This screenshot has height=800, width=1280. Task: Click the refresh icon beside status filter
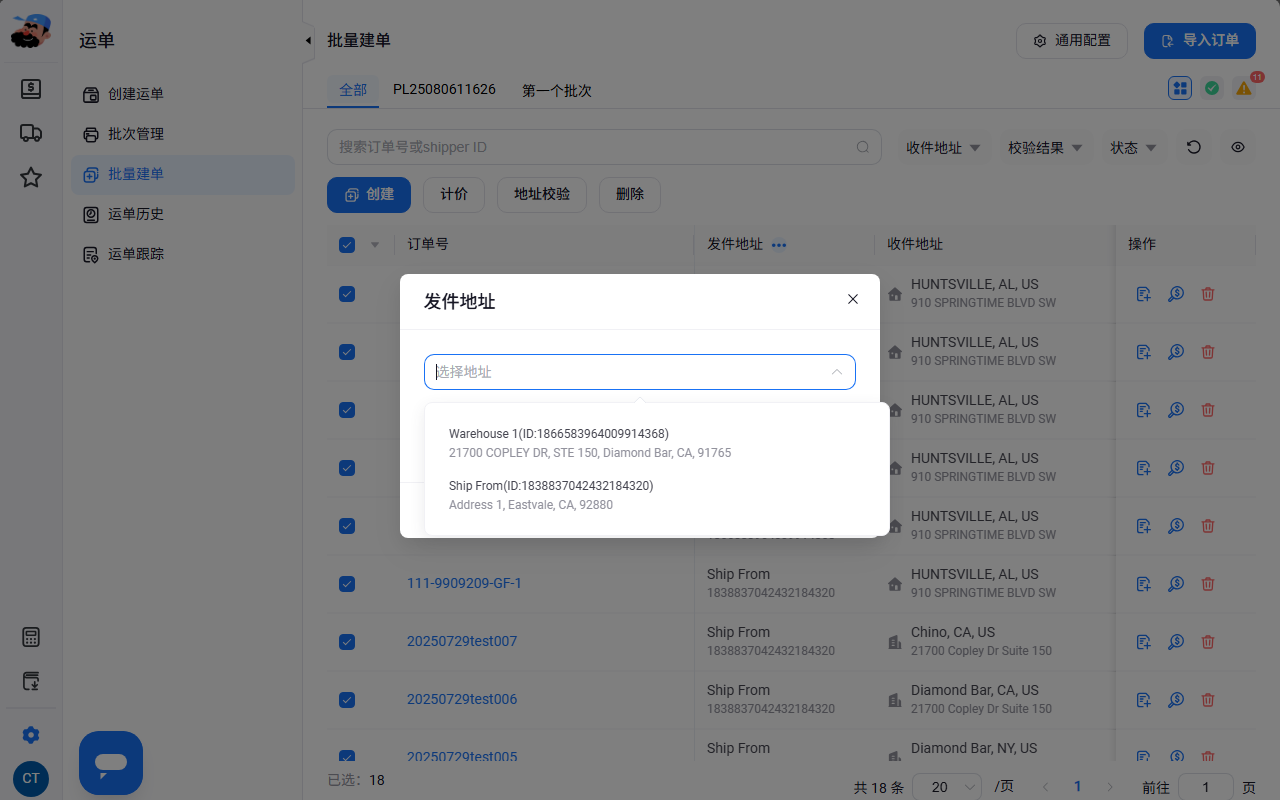[1194, 147]
